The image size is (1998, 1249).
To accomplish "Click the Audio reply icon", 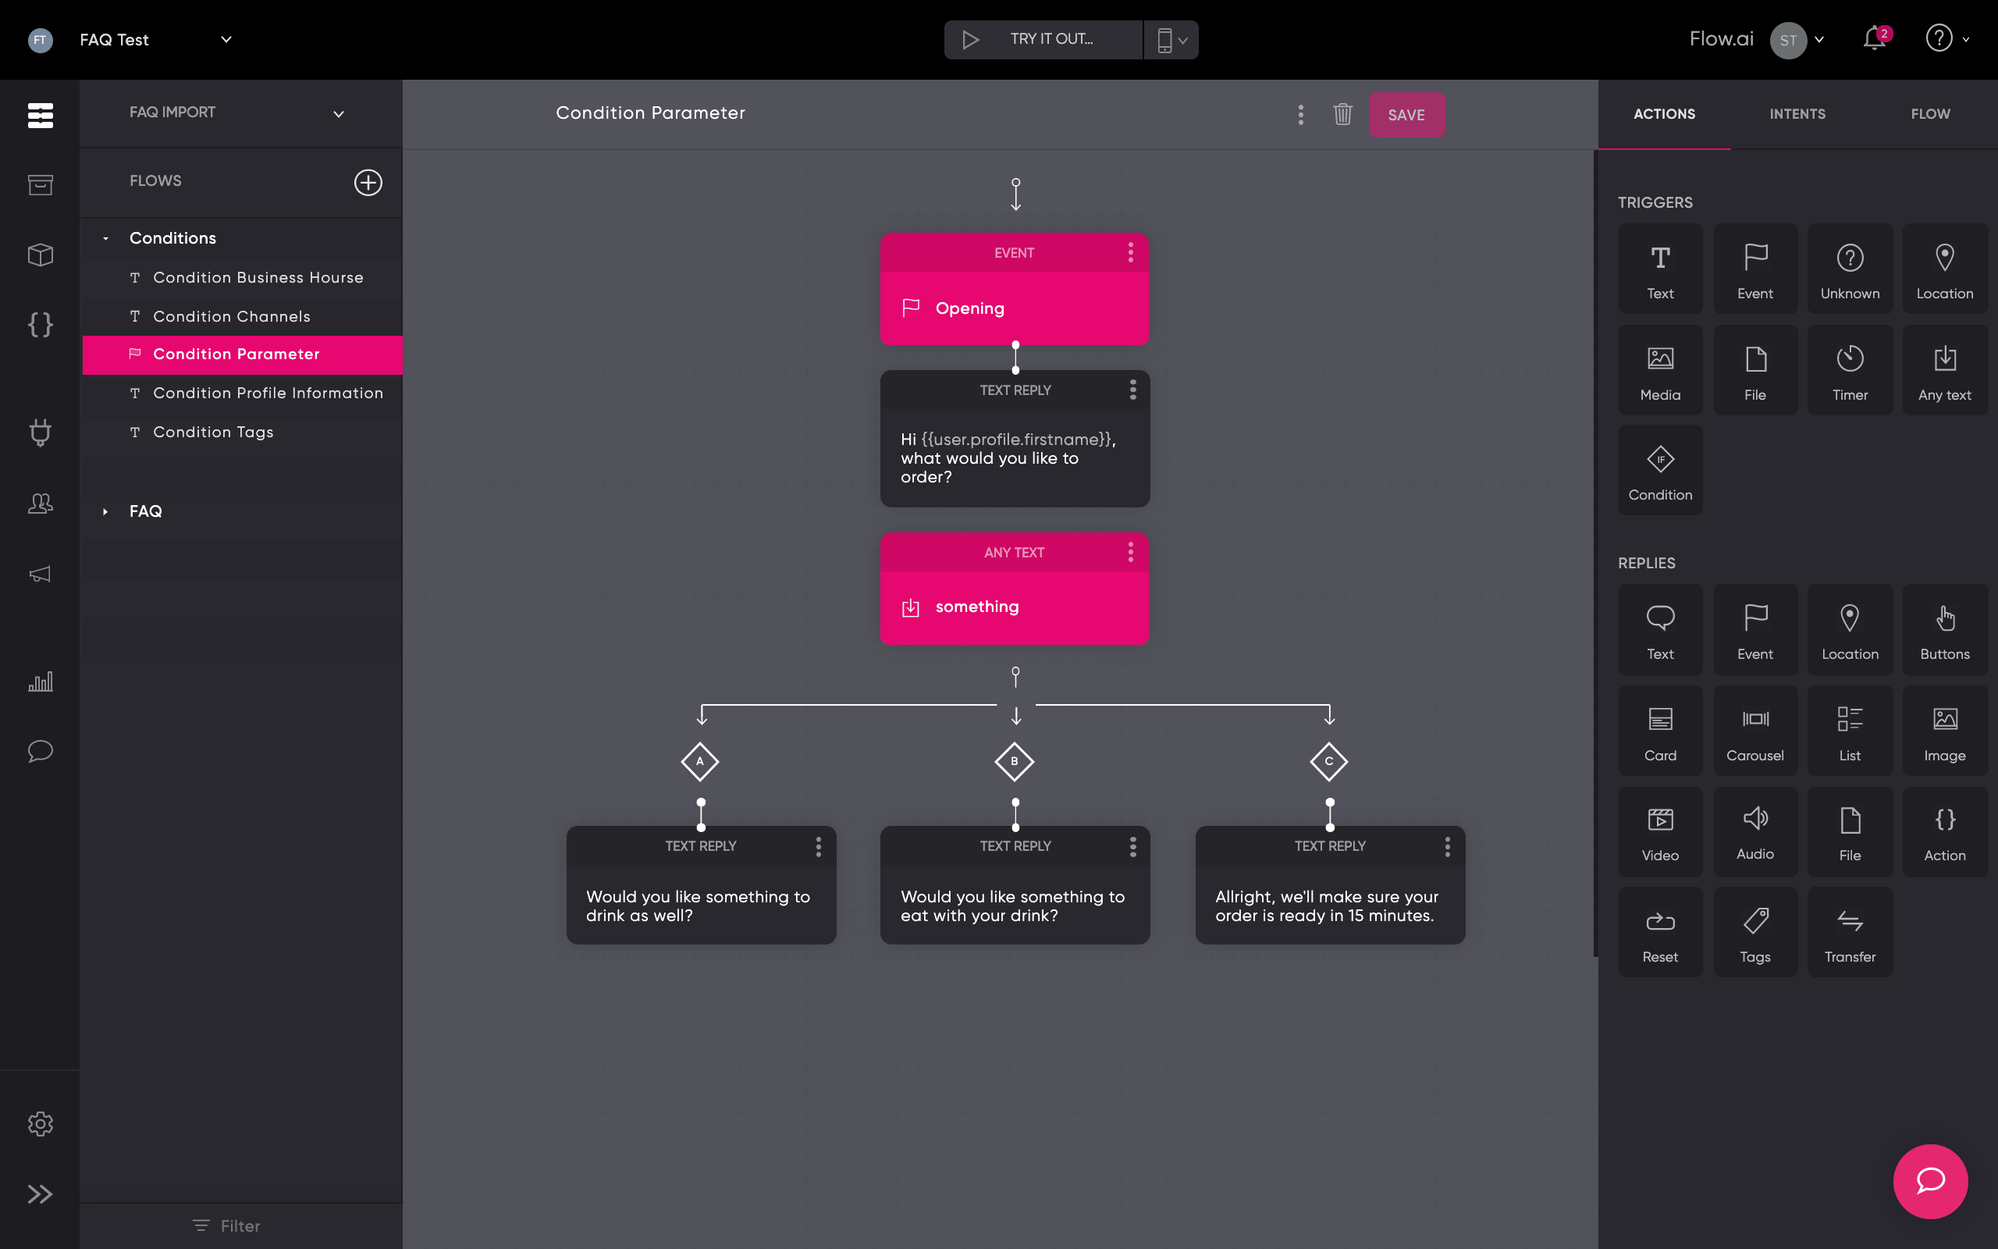I will tap(1755, 830).
